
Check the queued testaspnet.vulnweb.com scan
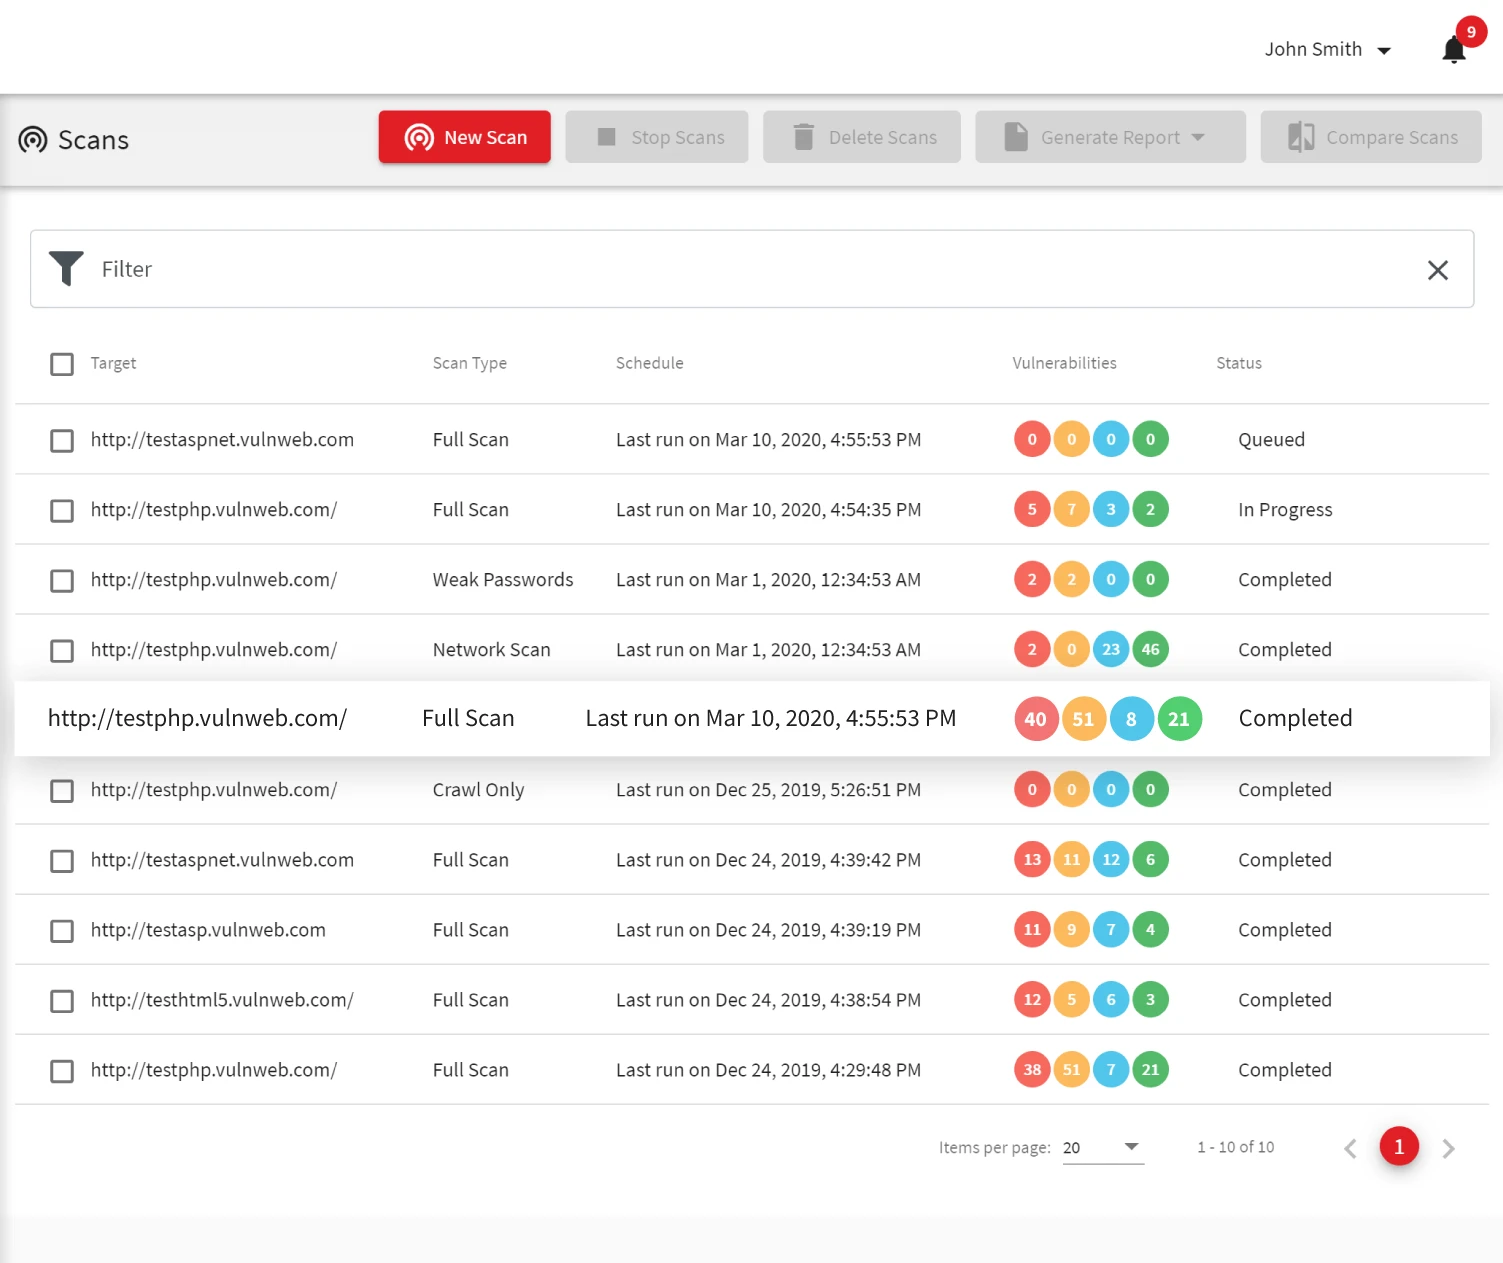point(61,440)
